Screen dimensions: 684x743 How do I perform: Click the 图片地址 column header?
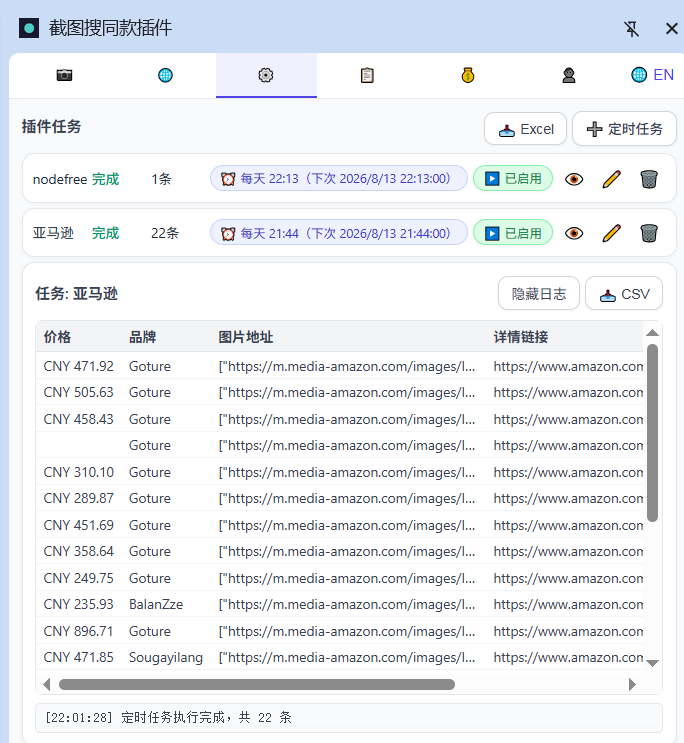pos(246,337)
